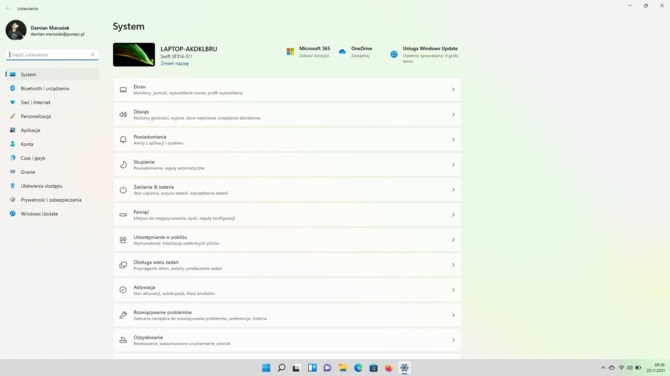Click the Zasilanie & bateria power icon
Viewport: 670px width, 376px height.
pos(123,190)
